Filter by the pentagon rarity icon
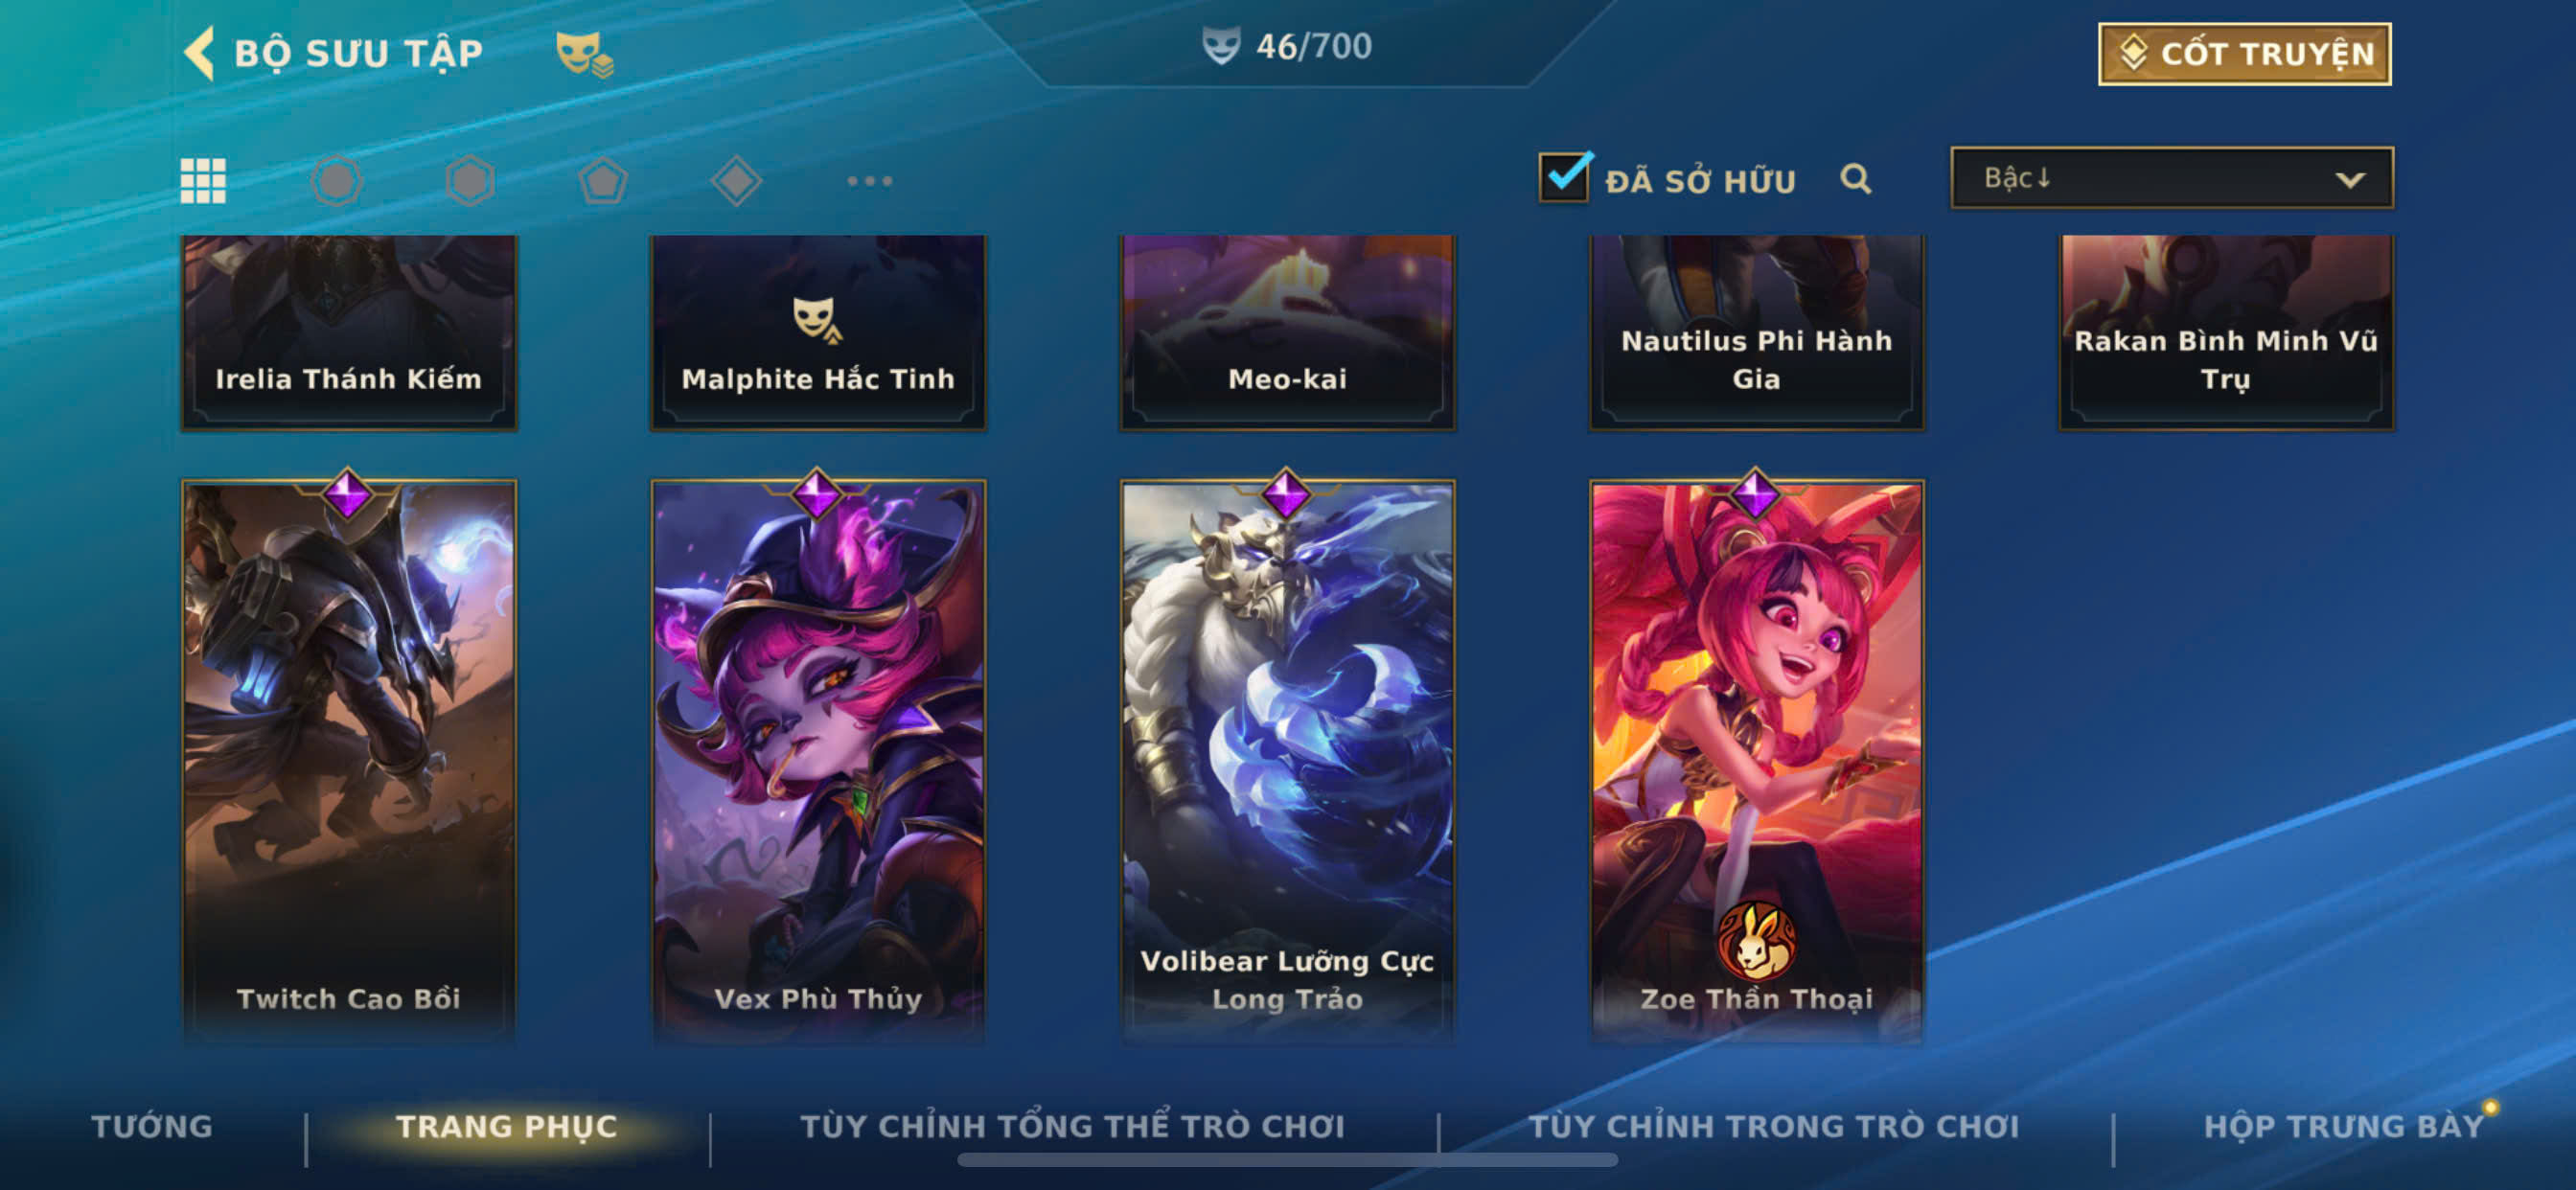The width and height of the screenshot is (2576, 1190). [603, 181]
